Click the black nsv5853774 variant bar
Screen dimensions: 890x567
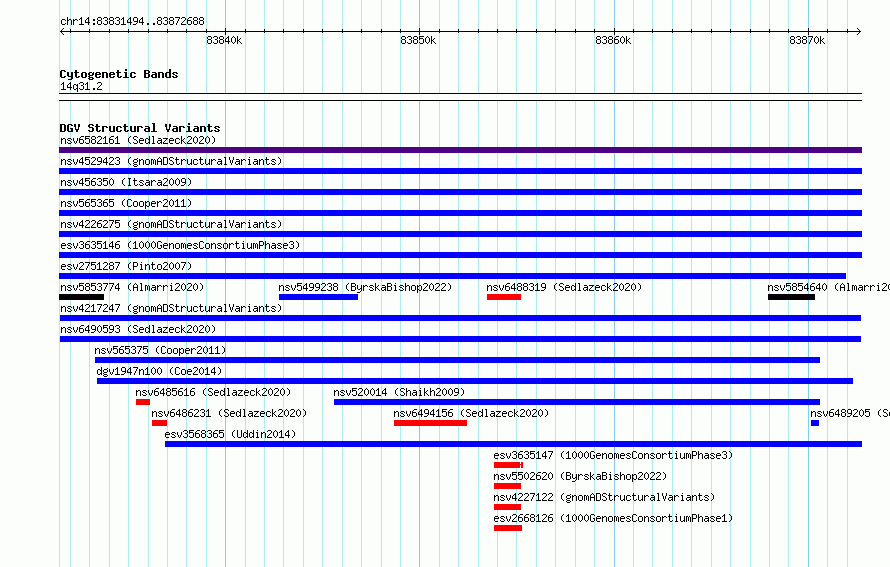[x=82, y=297]
